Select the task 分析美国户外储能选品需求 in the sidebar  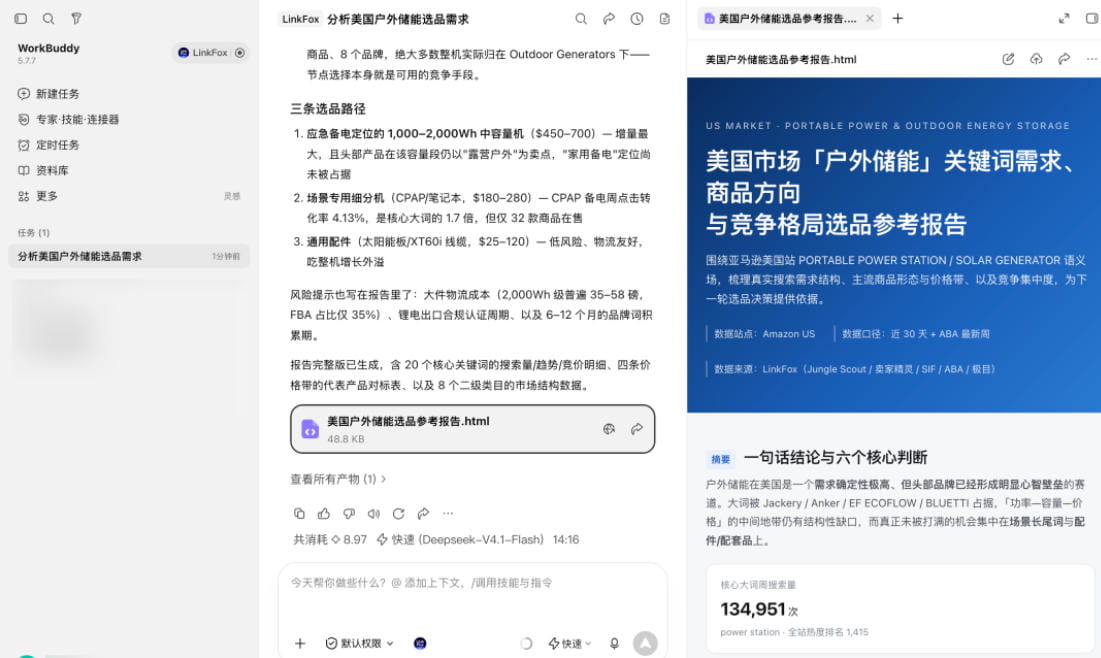[128, 256]
